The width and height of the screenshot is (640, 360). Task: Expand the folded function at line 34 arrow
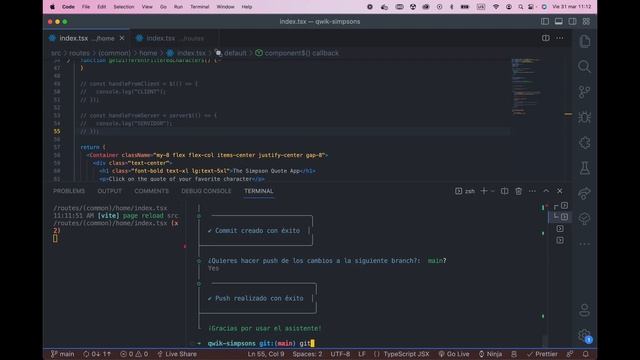click(68, 61)
